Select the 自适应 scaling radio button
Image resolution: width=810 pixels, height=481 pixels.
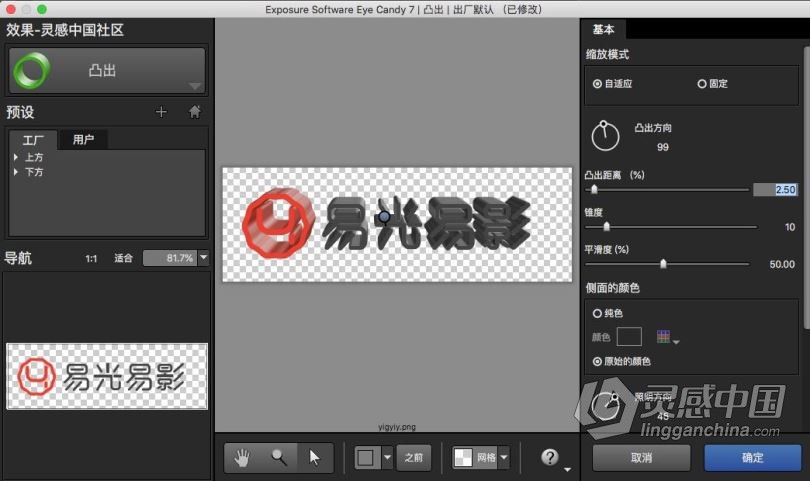click(597, 84)
